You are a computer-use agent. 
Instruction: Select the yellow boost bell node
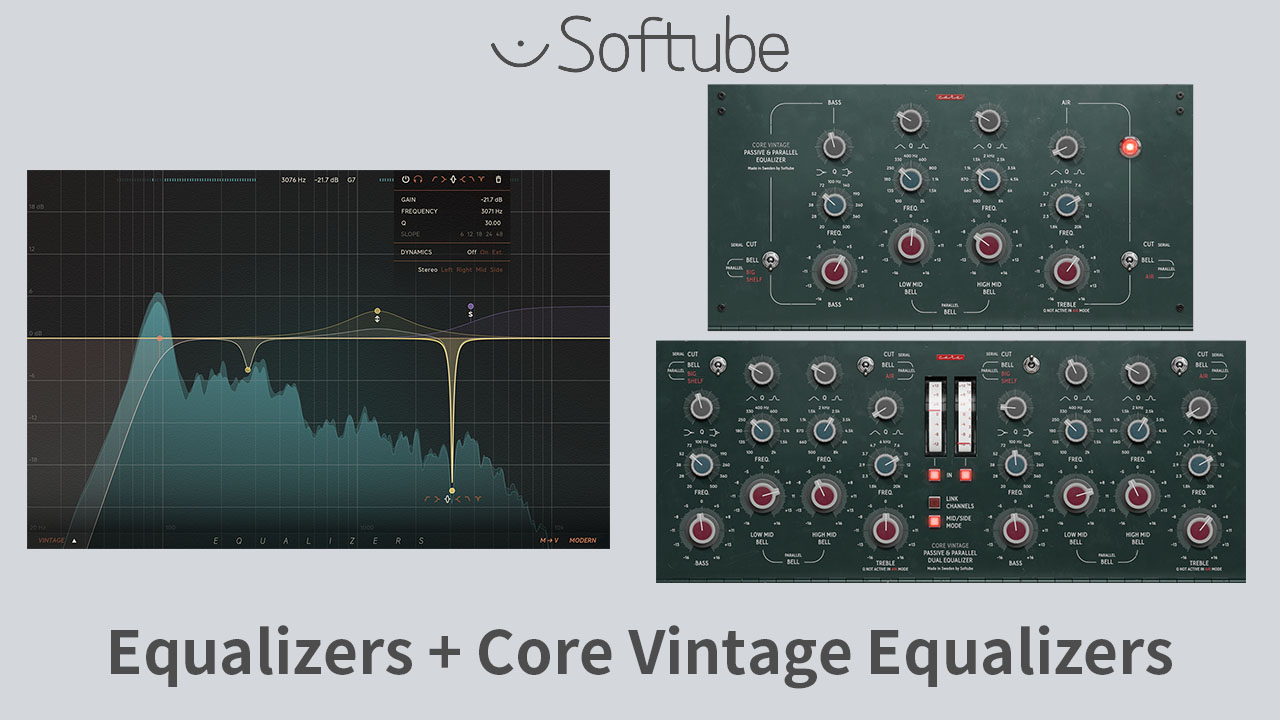(x=377, y=311)
